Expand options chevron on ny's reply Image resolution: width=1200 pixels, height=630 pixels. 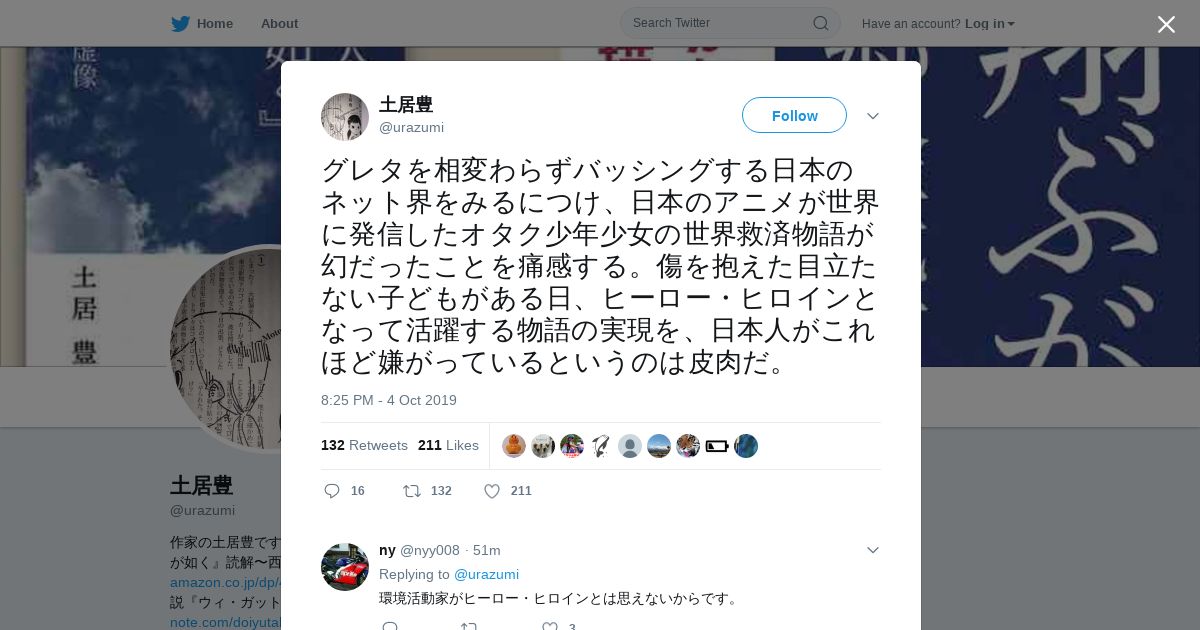[872, 550]
